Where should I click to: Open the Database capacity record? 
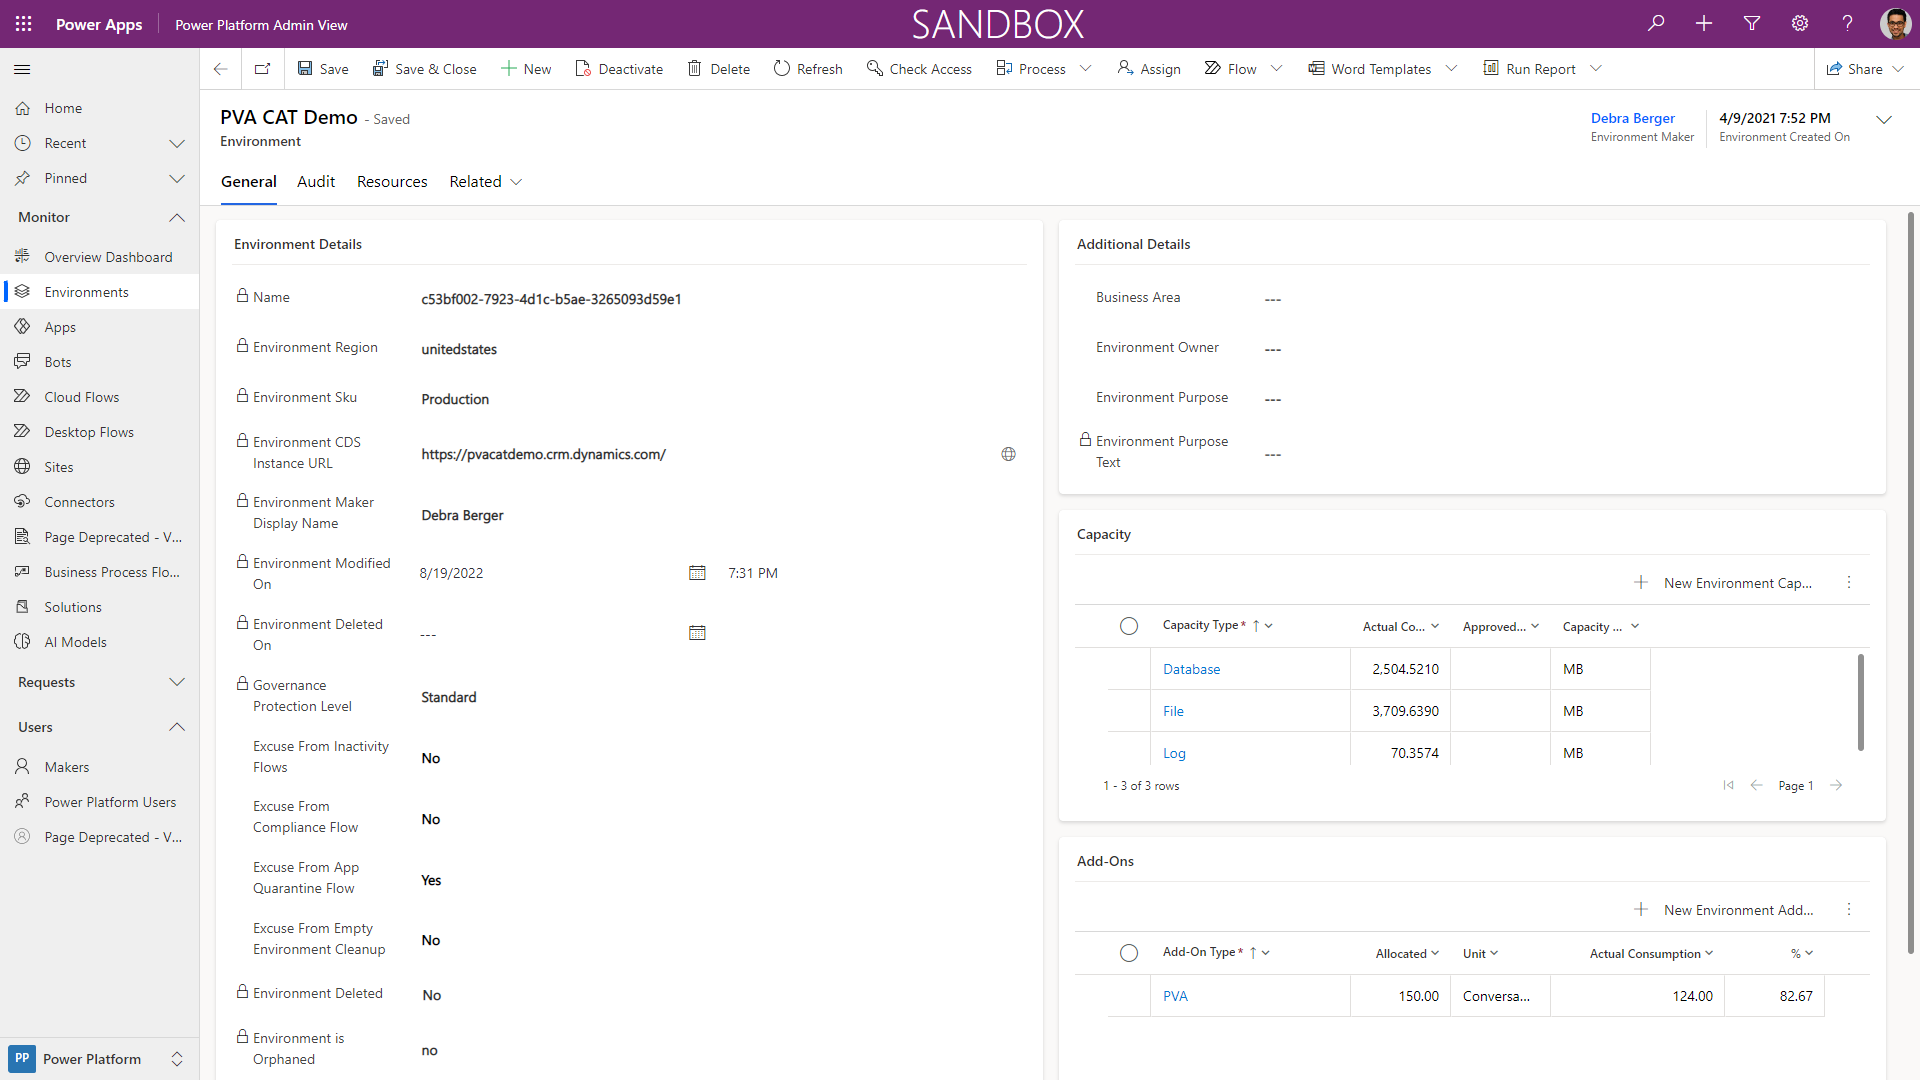pos(1191,669)
